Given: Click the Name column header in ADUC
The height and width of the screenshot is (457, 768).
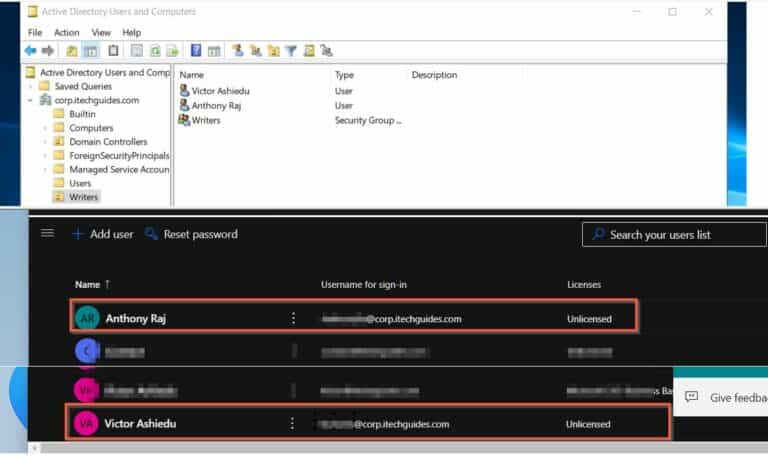Looking at the screenshot, I should coord(192,75).
